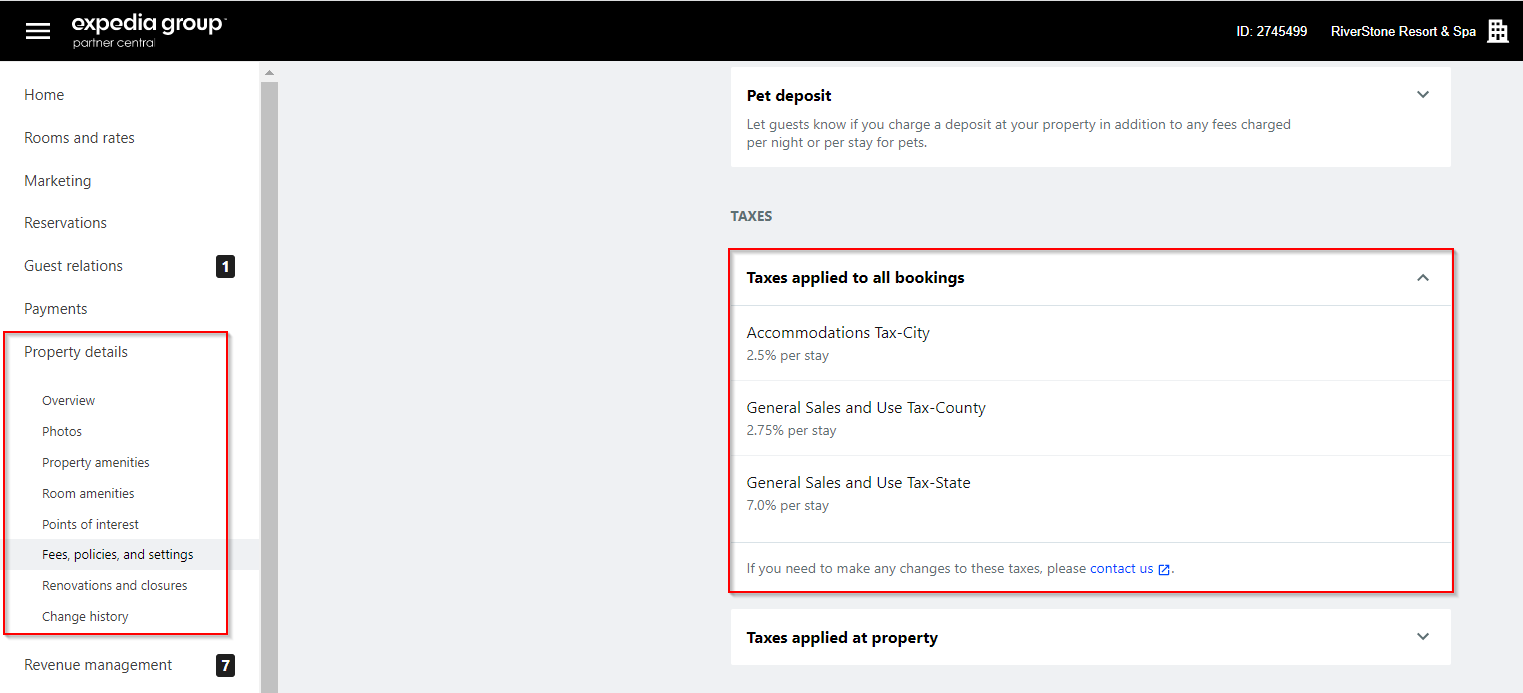Open the Photos subpage
1523x693 pixels.
tap(62, 432)
